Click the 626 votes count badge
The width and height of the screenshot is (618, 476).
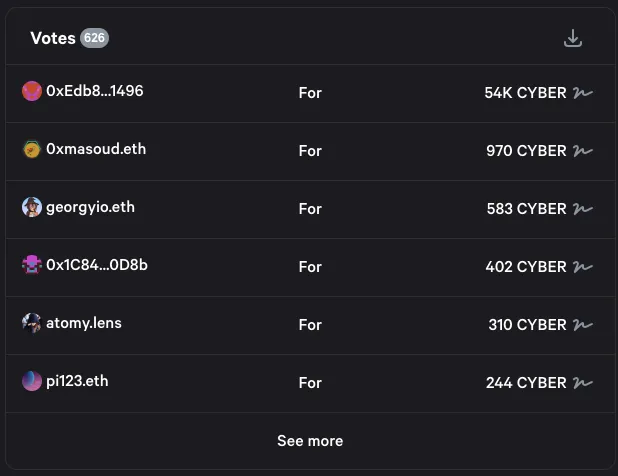click(95, 38)
